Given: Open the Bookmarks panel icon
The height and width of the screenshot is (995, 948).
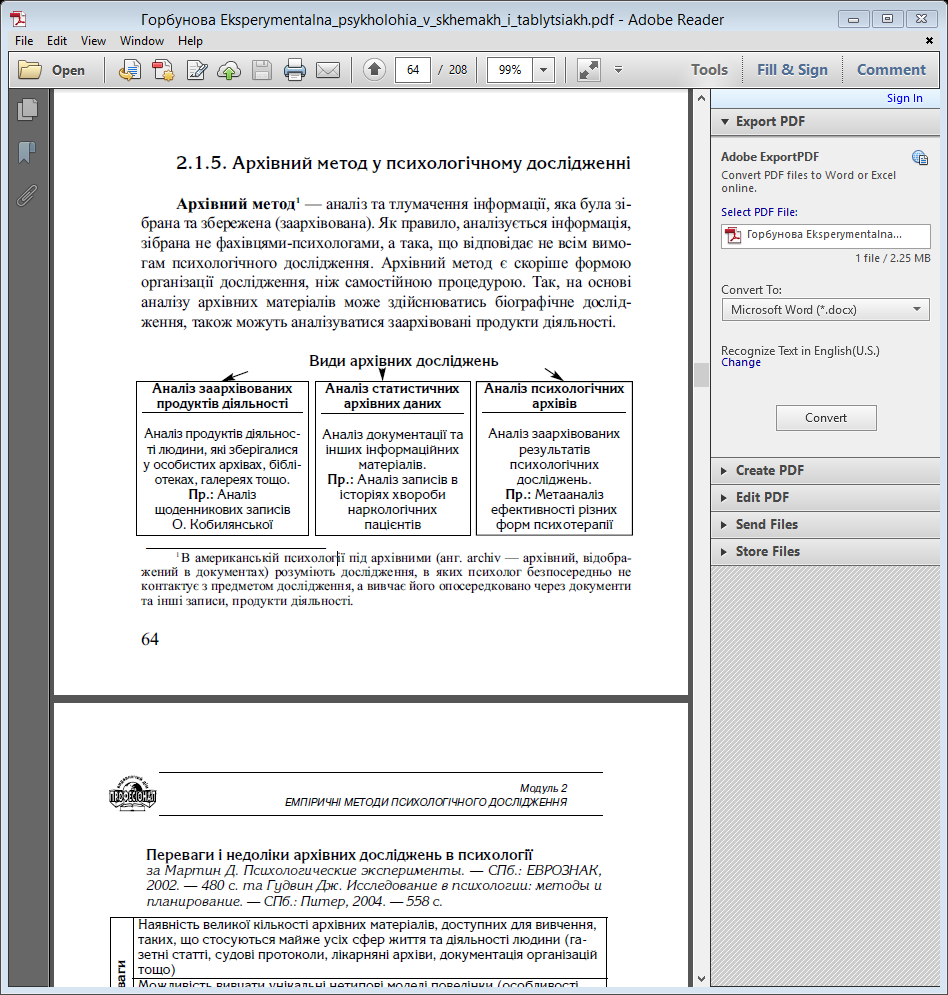Looking at the screenshot, I should click(27, 152).
